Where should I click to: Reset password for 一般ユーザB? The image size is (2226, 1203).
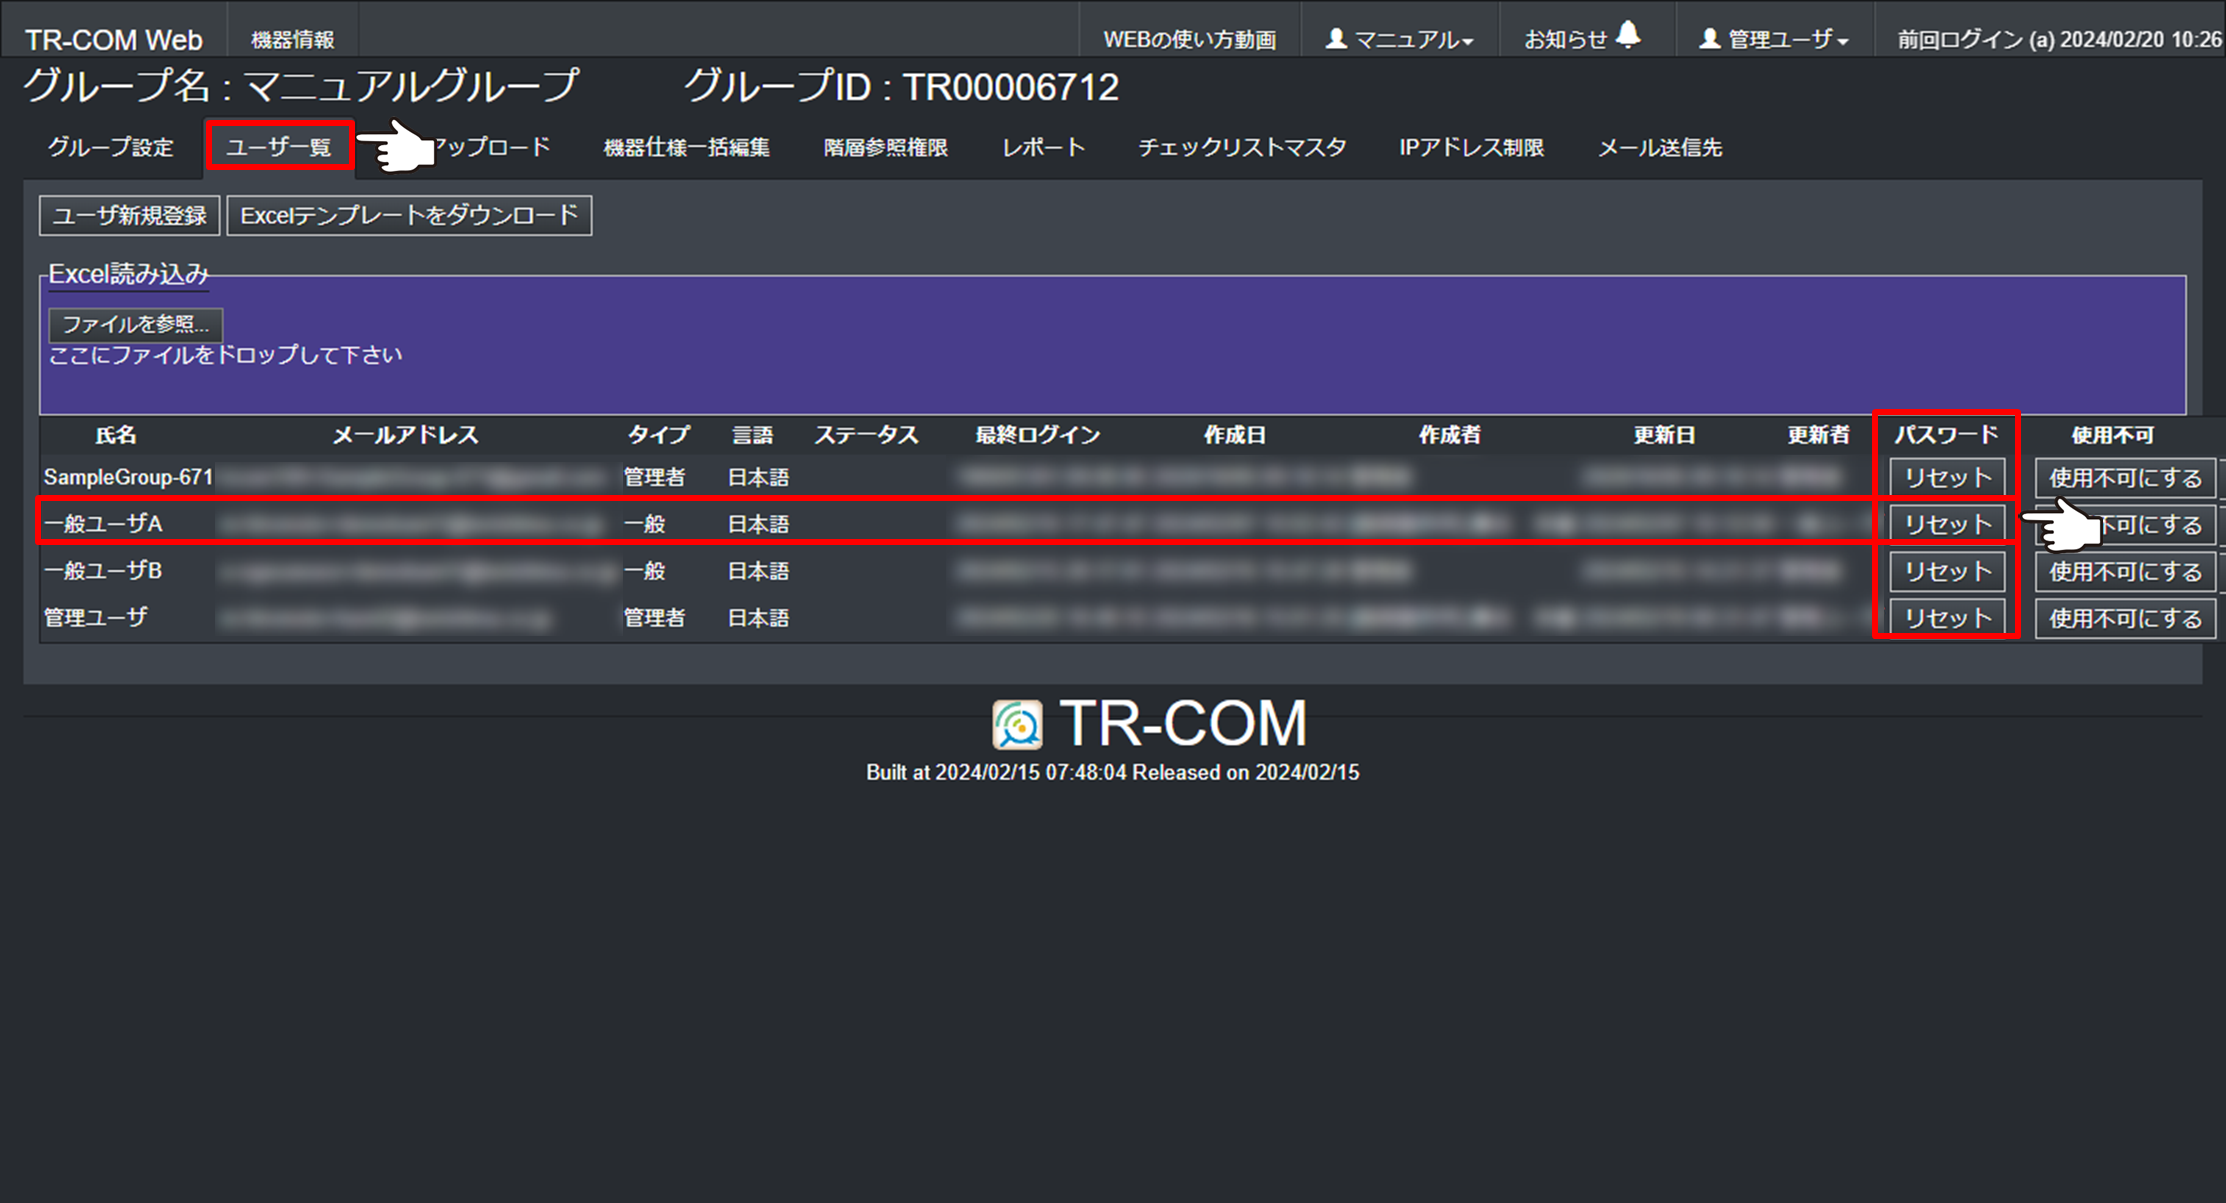[x=1947, y=571]
